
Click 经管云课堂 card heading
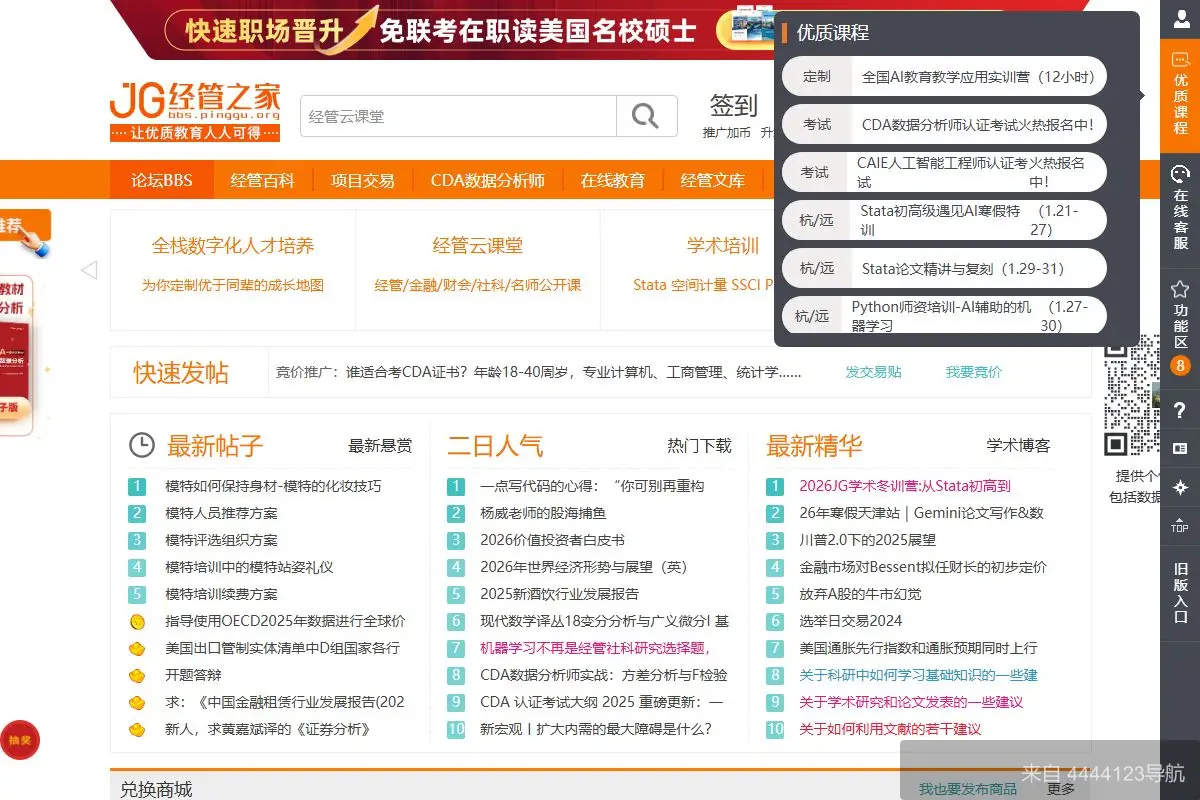point(478,246)
